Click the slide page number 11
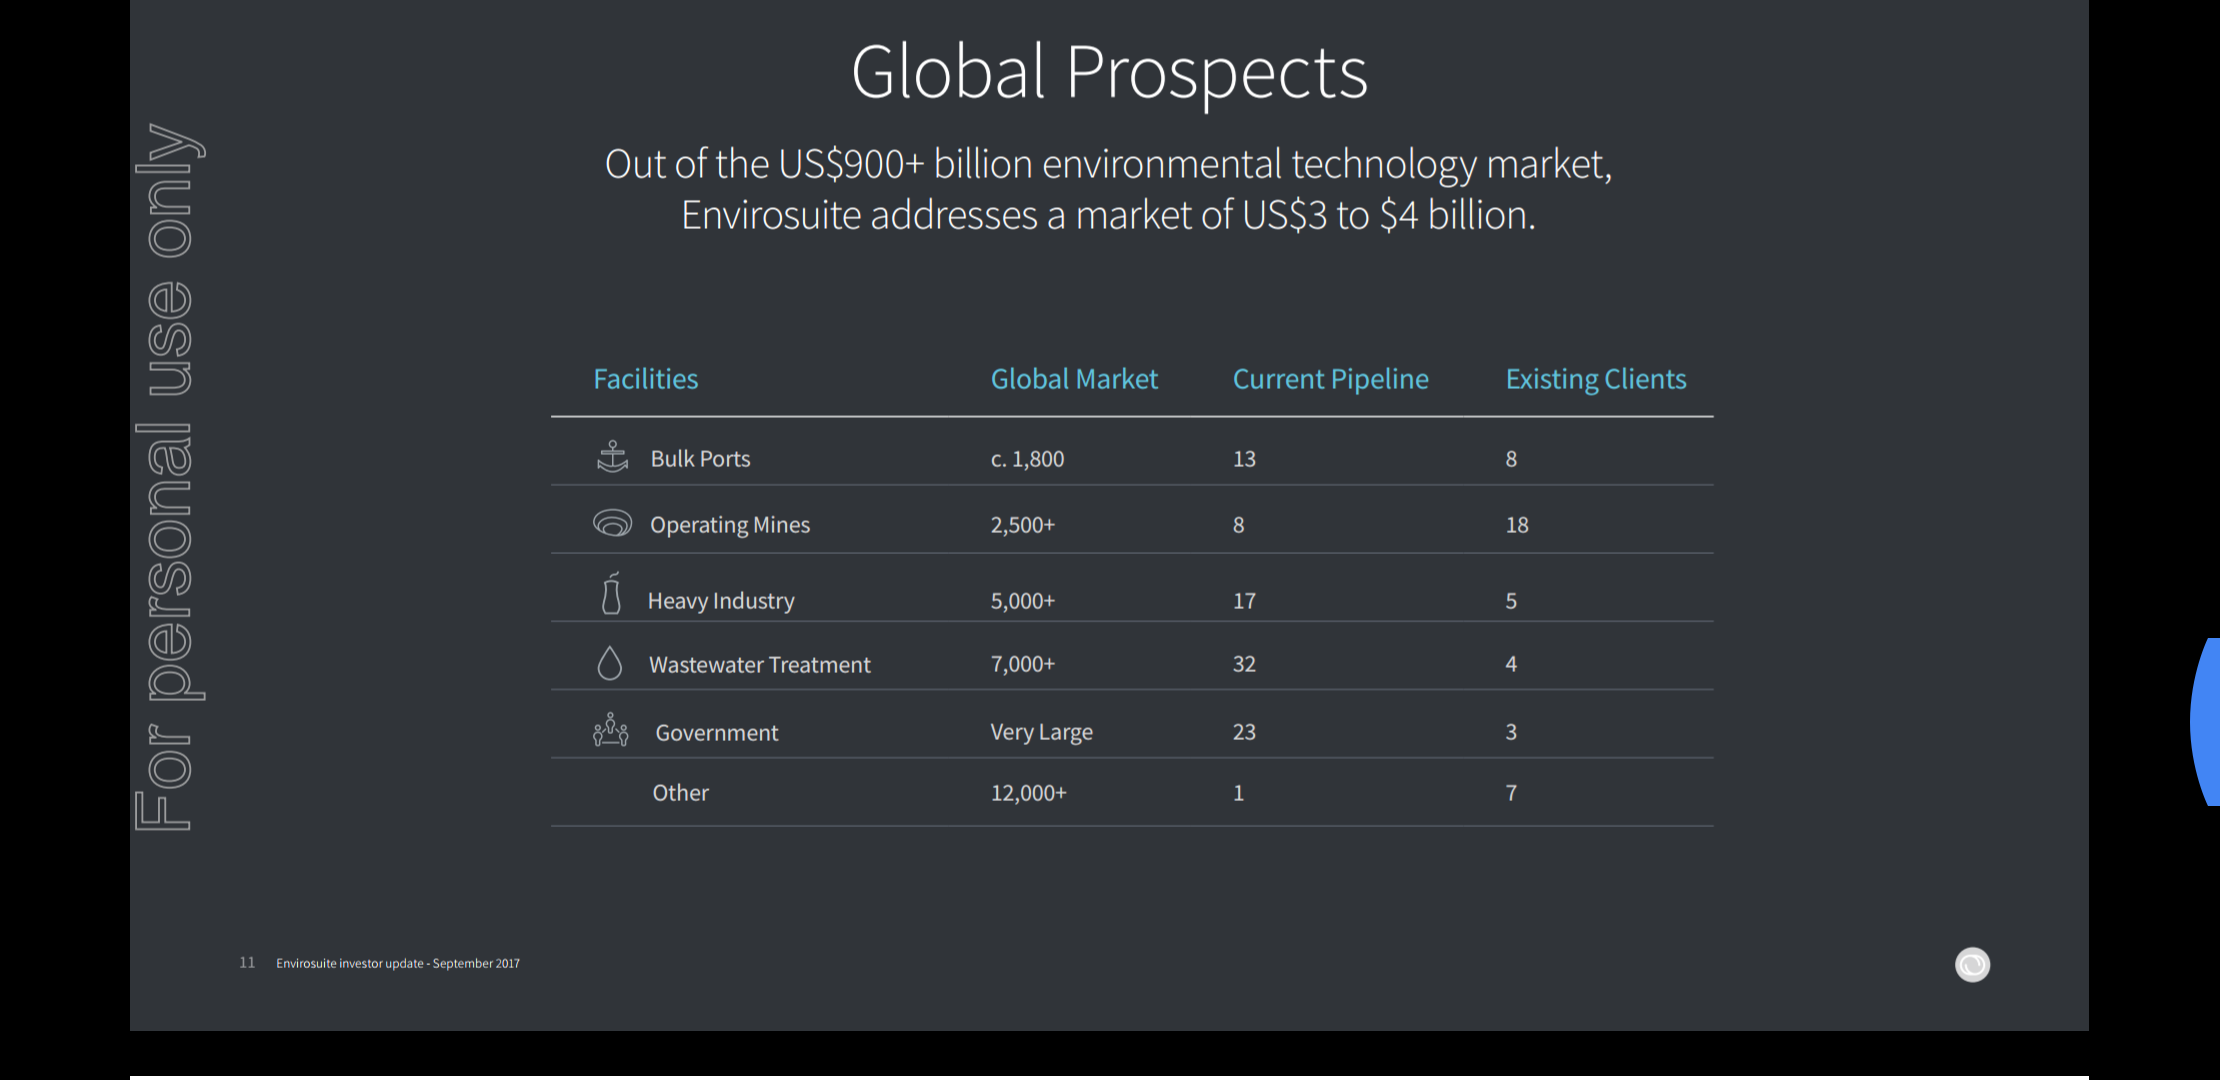2220x1080 pixels. point(247,962)
